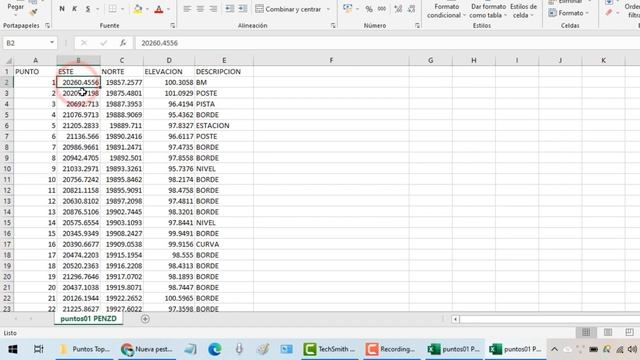Click horizontal scrollbar left arrow

coord(455,319)
